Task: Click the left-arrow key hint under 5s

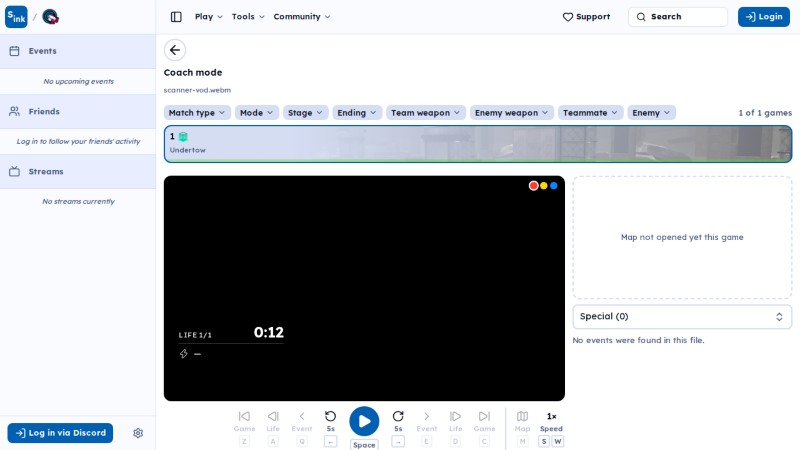Action: pyautogui.click(x=331, y=441)
